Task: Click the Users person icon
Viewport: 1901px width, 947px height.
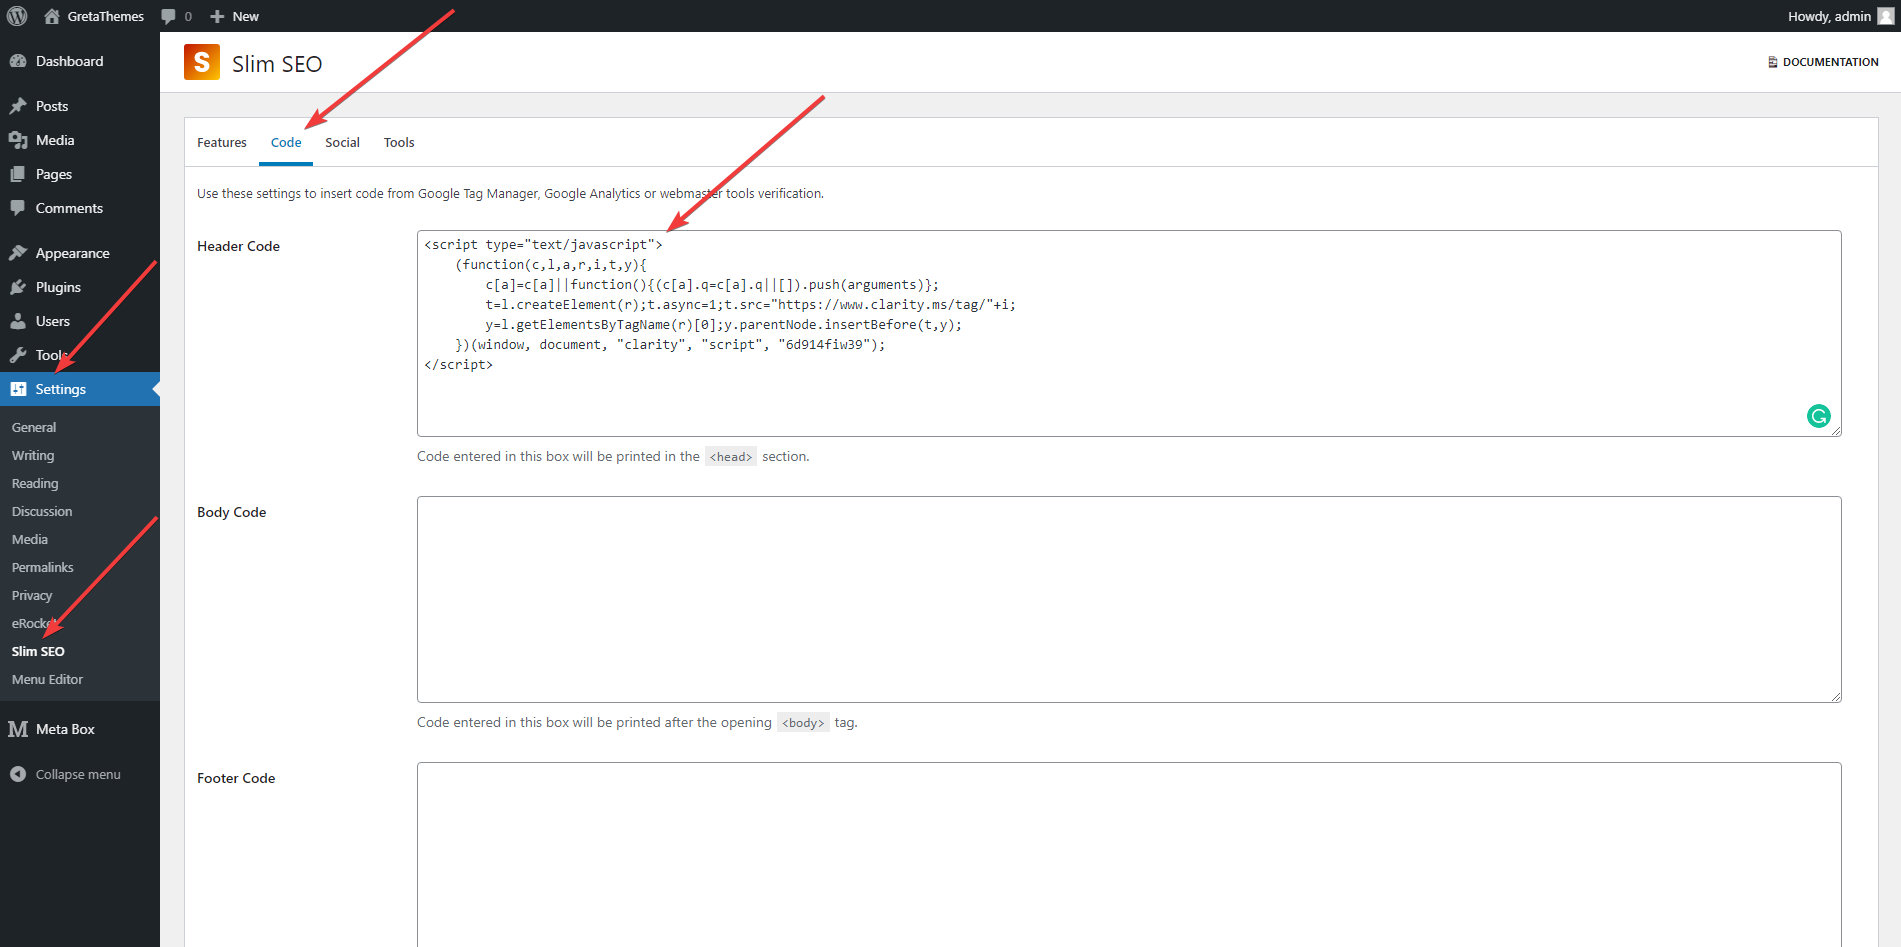Action: (18, 321)
